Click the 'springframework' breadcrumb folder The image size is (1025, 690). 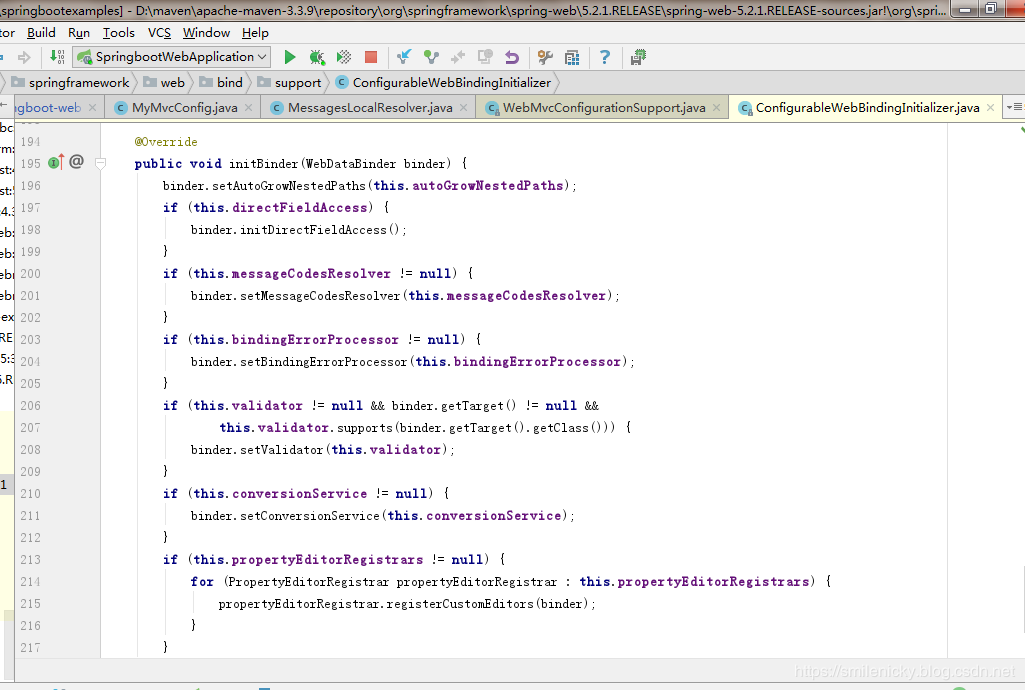[x=78, y=83]
